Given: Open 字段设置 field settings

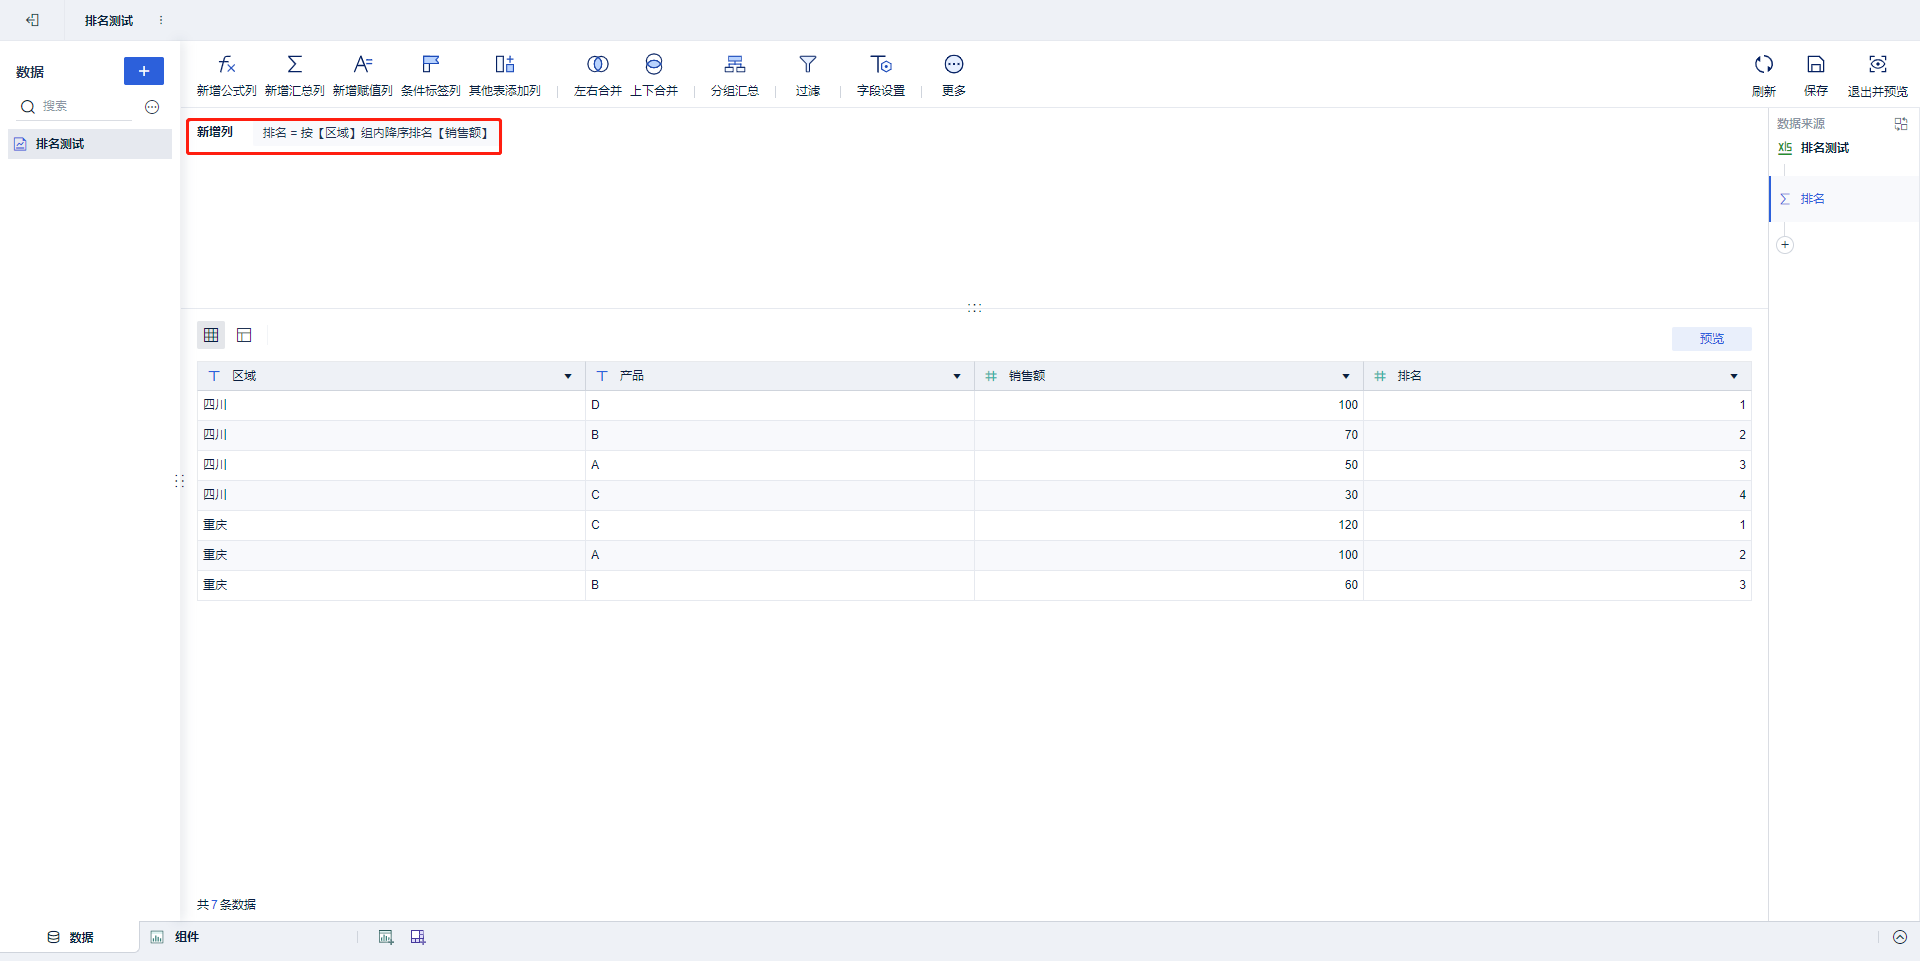Looking at the screenshot, I should coord(881,65).
